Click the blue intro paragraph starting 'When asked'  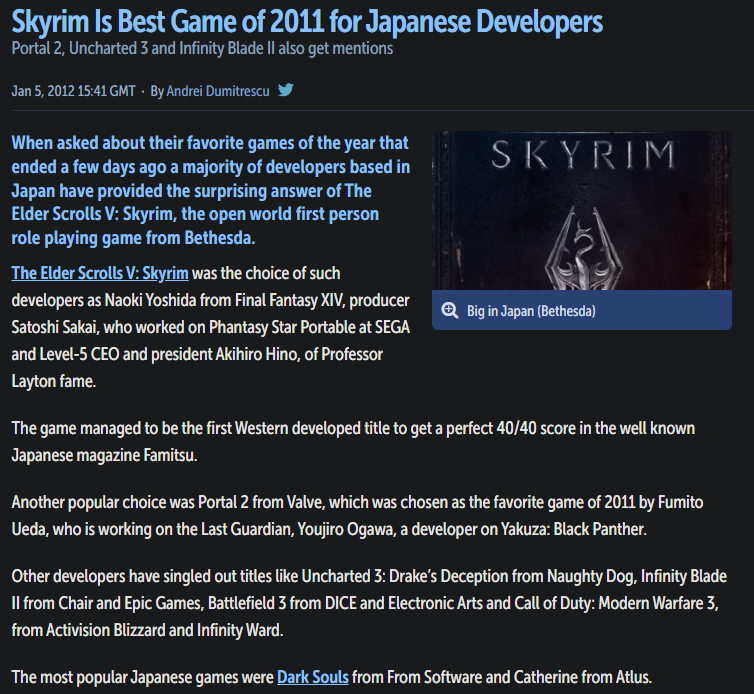211,190
